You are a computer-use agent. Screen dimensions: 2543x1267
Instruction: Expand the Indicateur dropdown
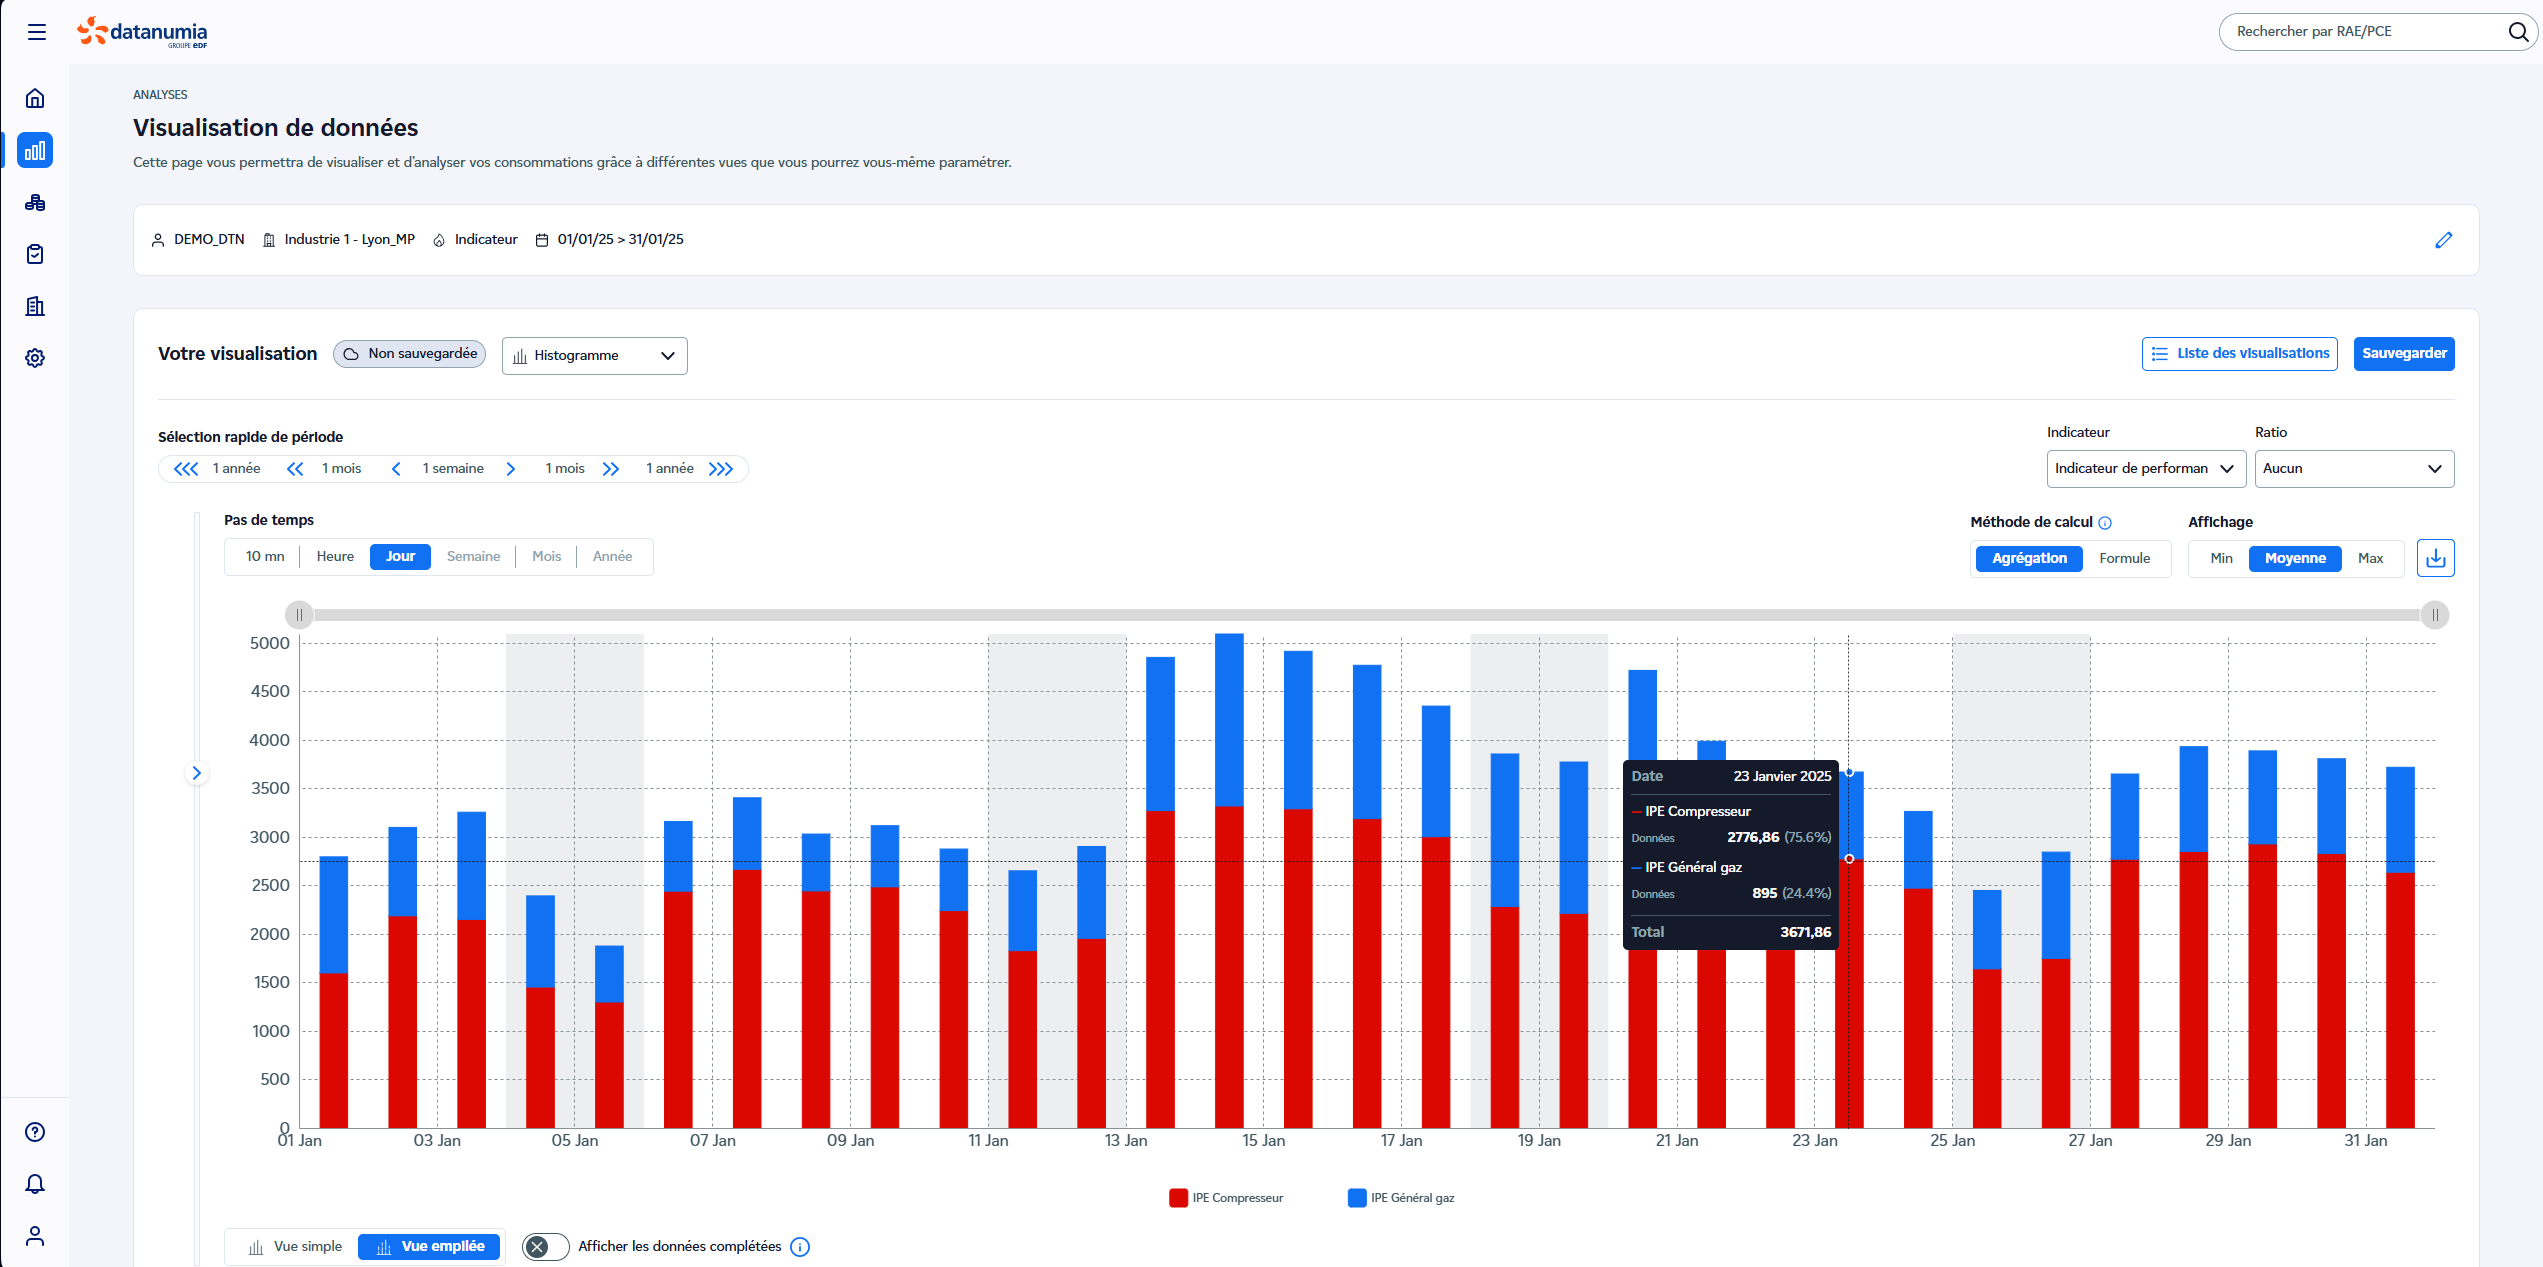pyautogui.click(x=2145, y=469)
